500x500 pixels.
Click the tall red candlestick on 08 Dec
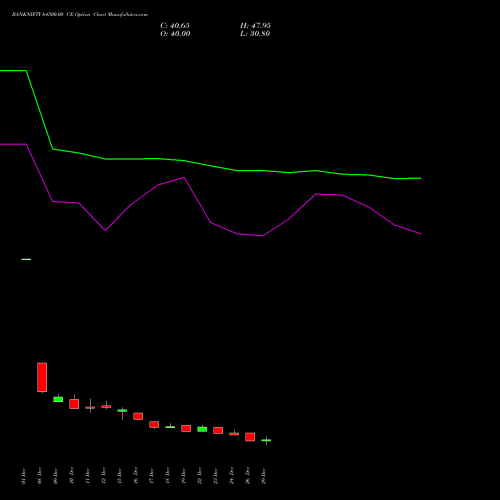(x=42, y=377)
